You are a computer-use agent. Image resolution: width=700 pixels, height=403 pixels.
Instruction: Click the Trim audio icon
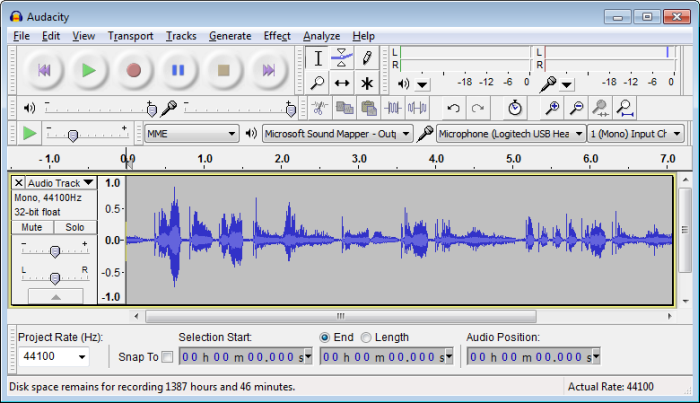click(x=393, y=108)
